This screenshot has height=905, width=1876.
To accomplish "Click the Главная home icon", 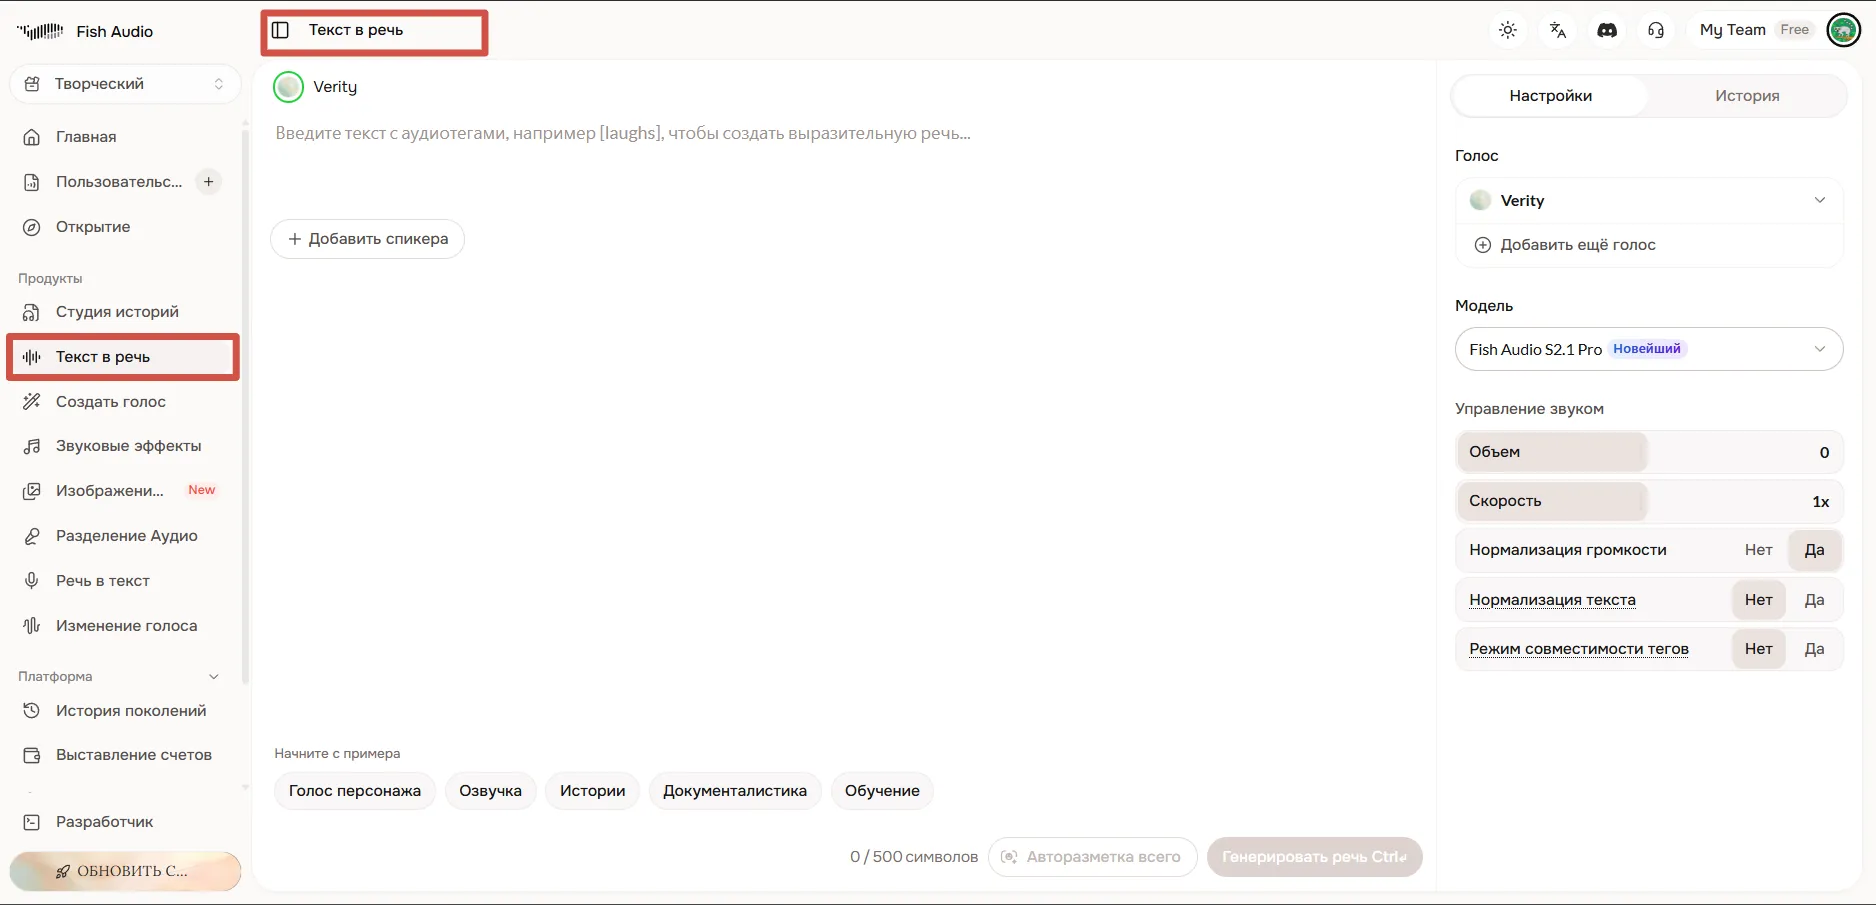I will (32, 137).
